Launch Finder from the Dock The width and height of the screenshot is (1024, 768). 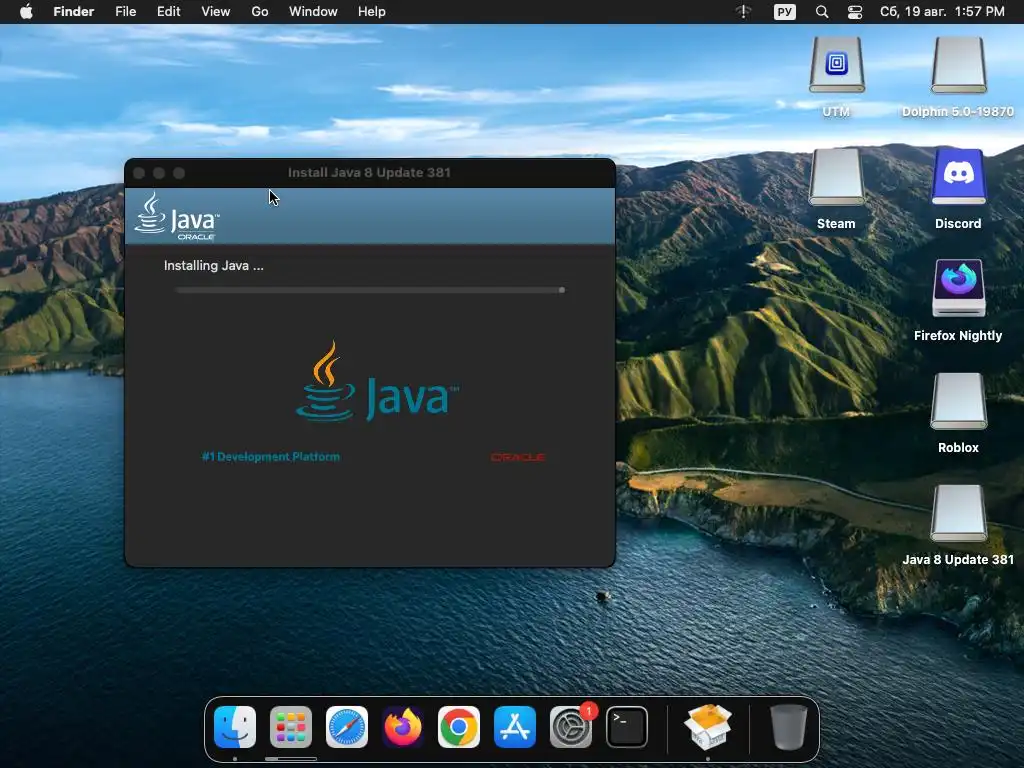coord(235,726)
